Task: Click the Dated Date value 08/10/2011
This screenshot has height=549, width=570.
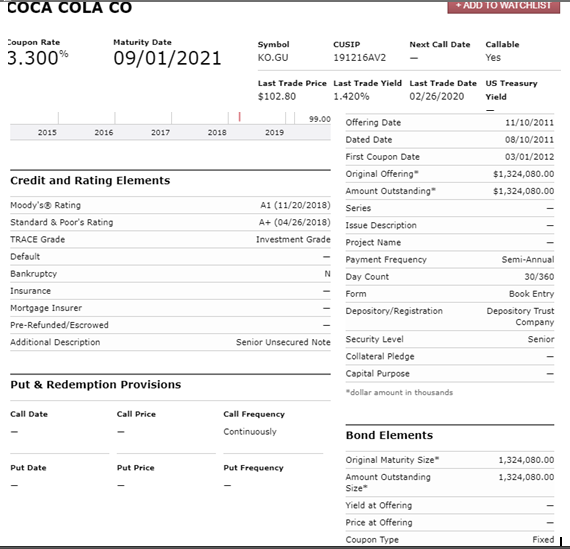Action: click(x=530, y=140)
